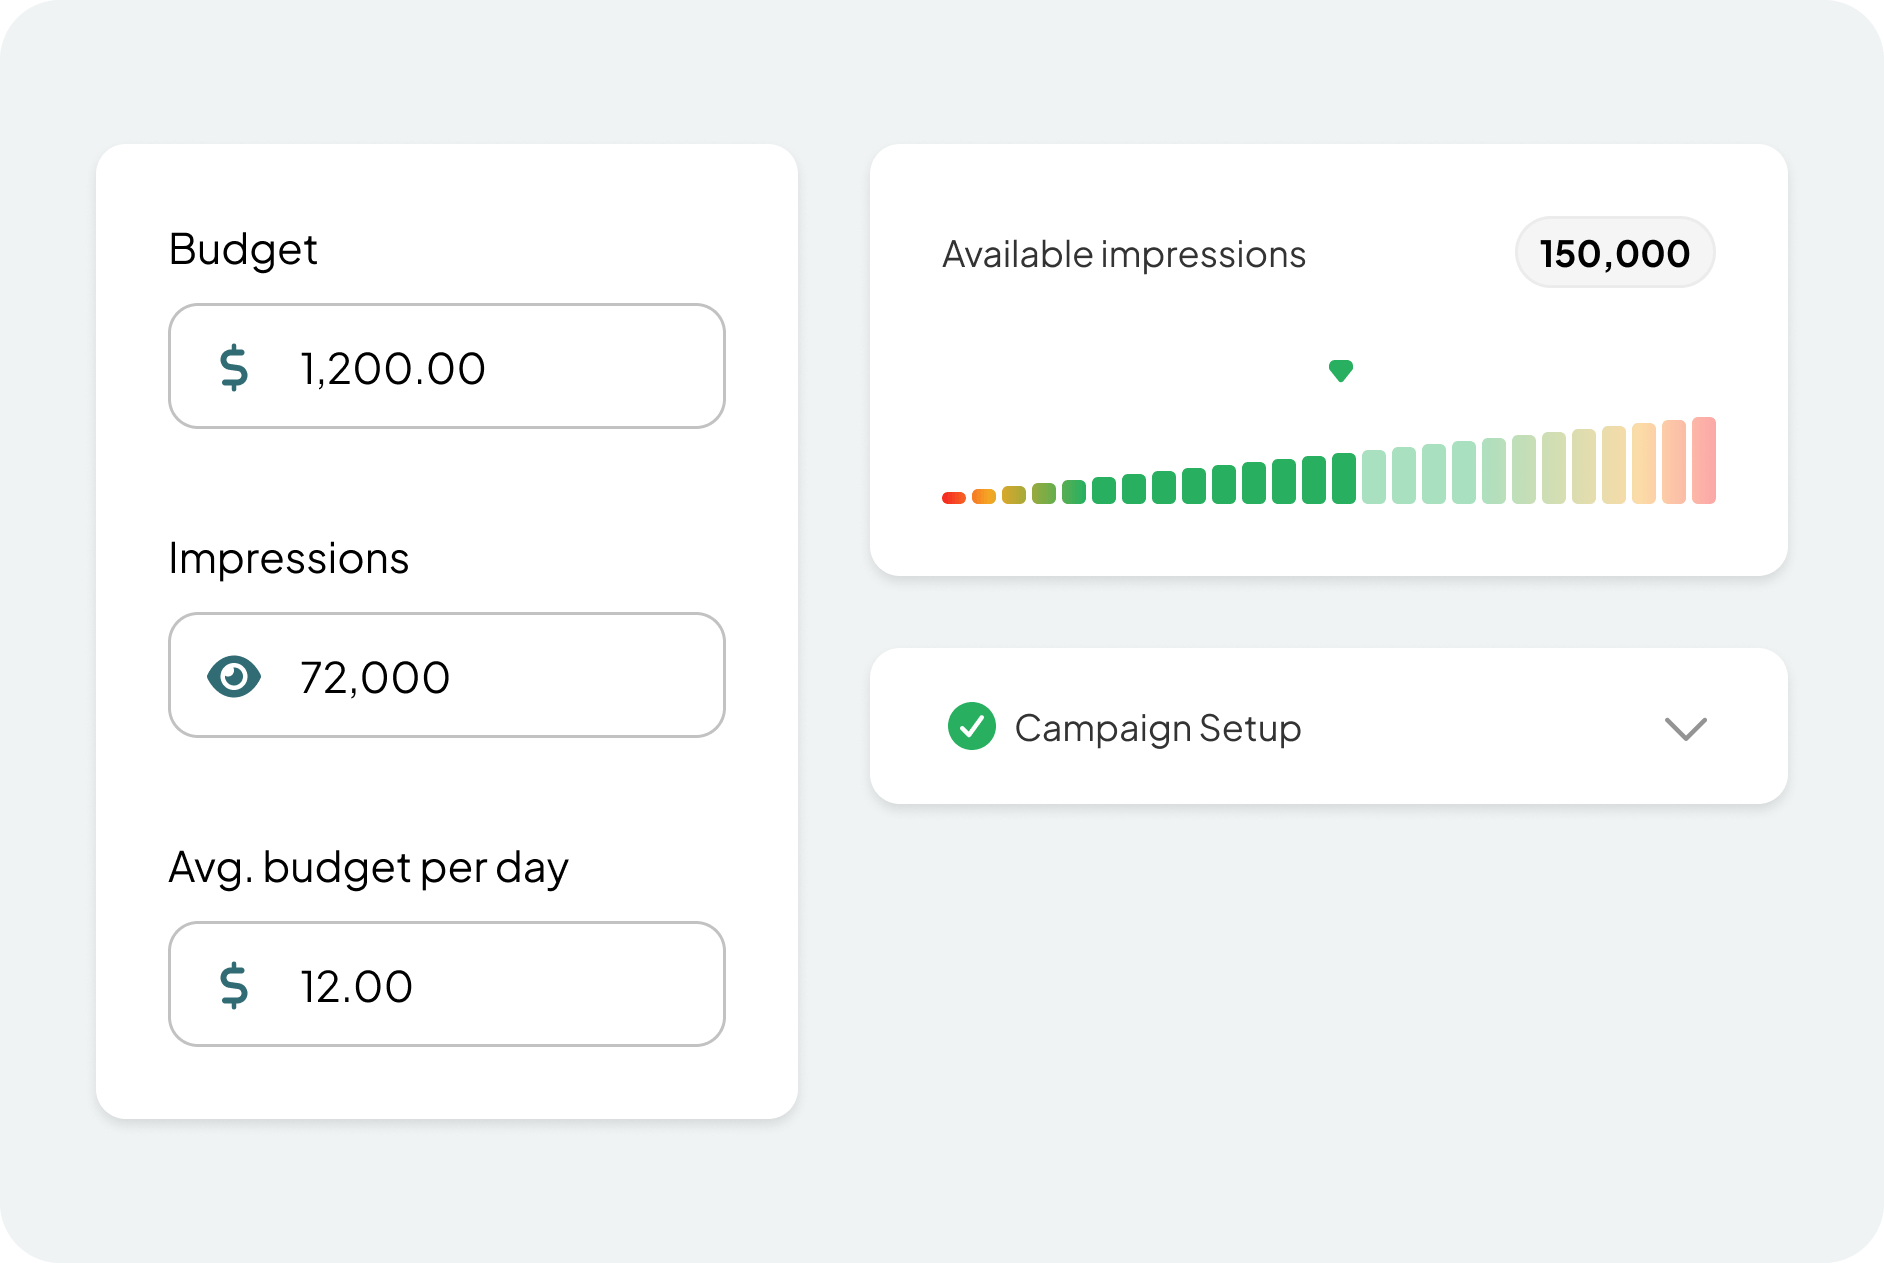Image resolution: width=1884 pixels, height=1263 pixels.
Task: Click the green marker above the bar chart
Action: coord(1341,371)
